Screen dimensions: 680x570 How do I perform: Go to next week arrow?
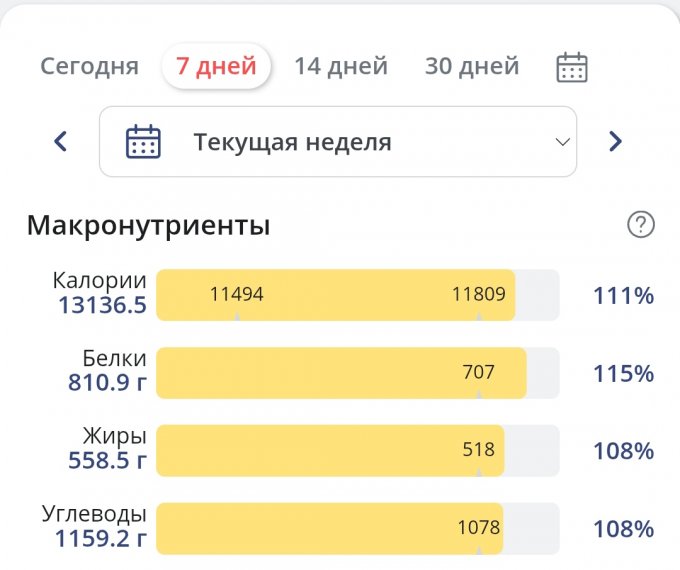tap(615, 141)
